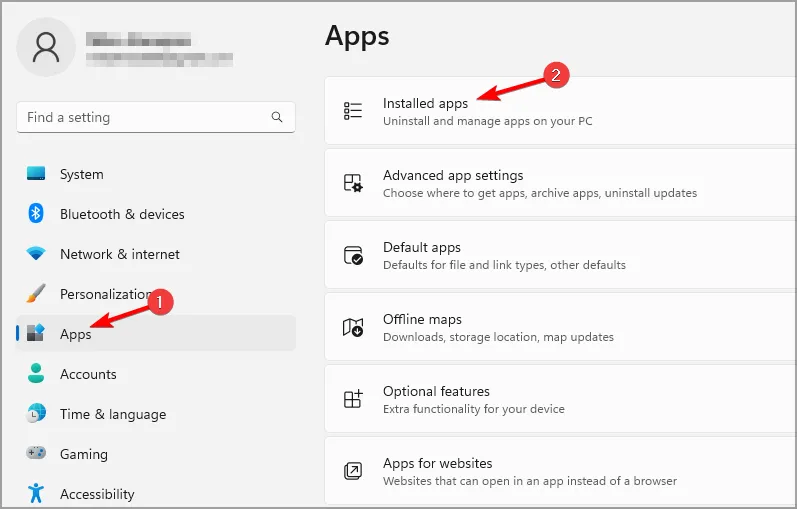Click the Default apps icon

(x=353, y=255)
